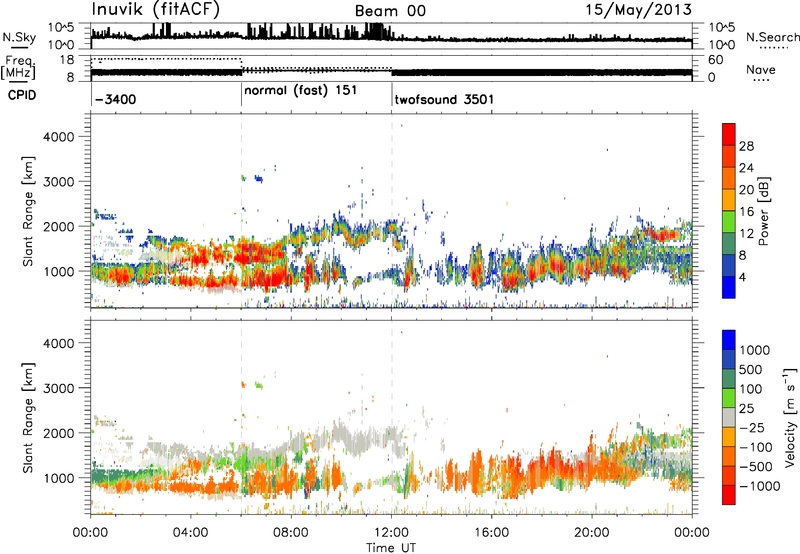This screenshot has width=800, height=554.
Task: Click the Velocity color bar gray segment
Action: pos(729,417)
